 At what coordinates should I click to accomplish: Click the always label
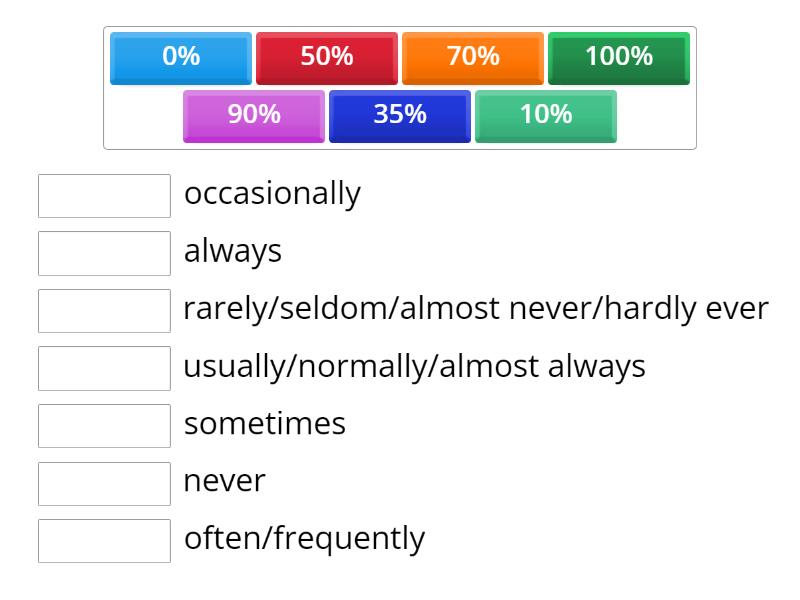click(233, 252)
